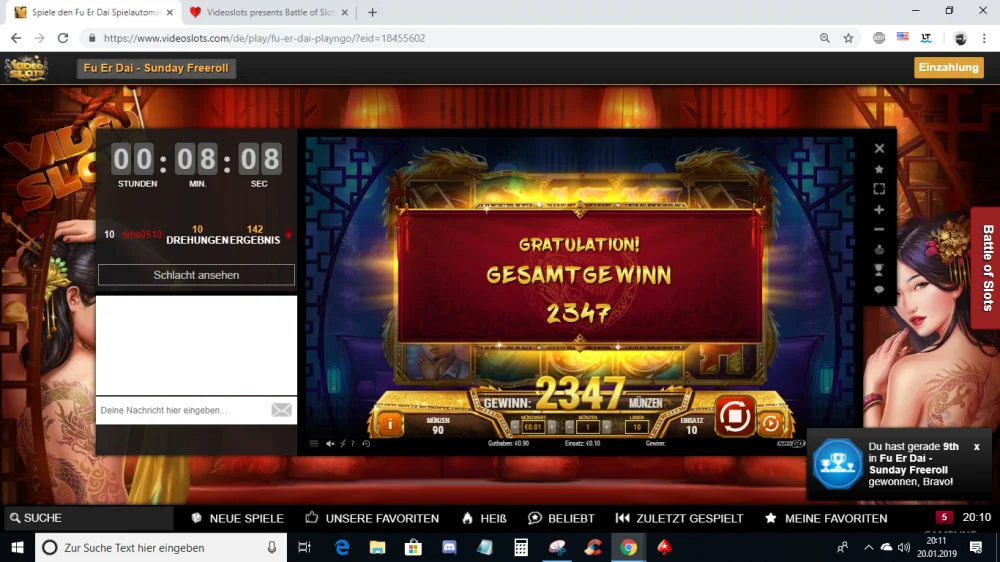The height and width of the screenshot is (562, 1000).
Task: Open ZULETZT GESPIELT recently played menu
Action: [x=680, y=518]
